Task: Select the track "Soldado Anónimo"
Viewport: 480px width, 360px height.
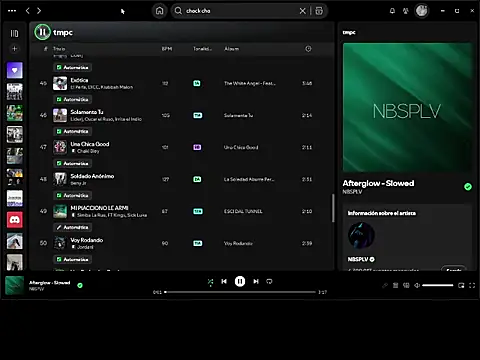Action: pos(92,176)
